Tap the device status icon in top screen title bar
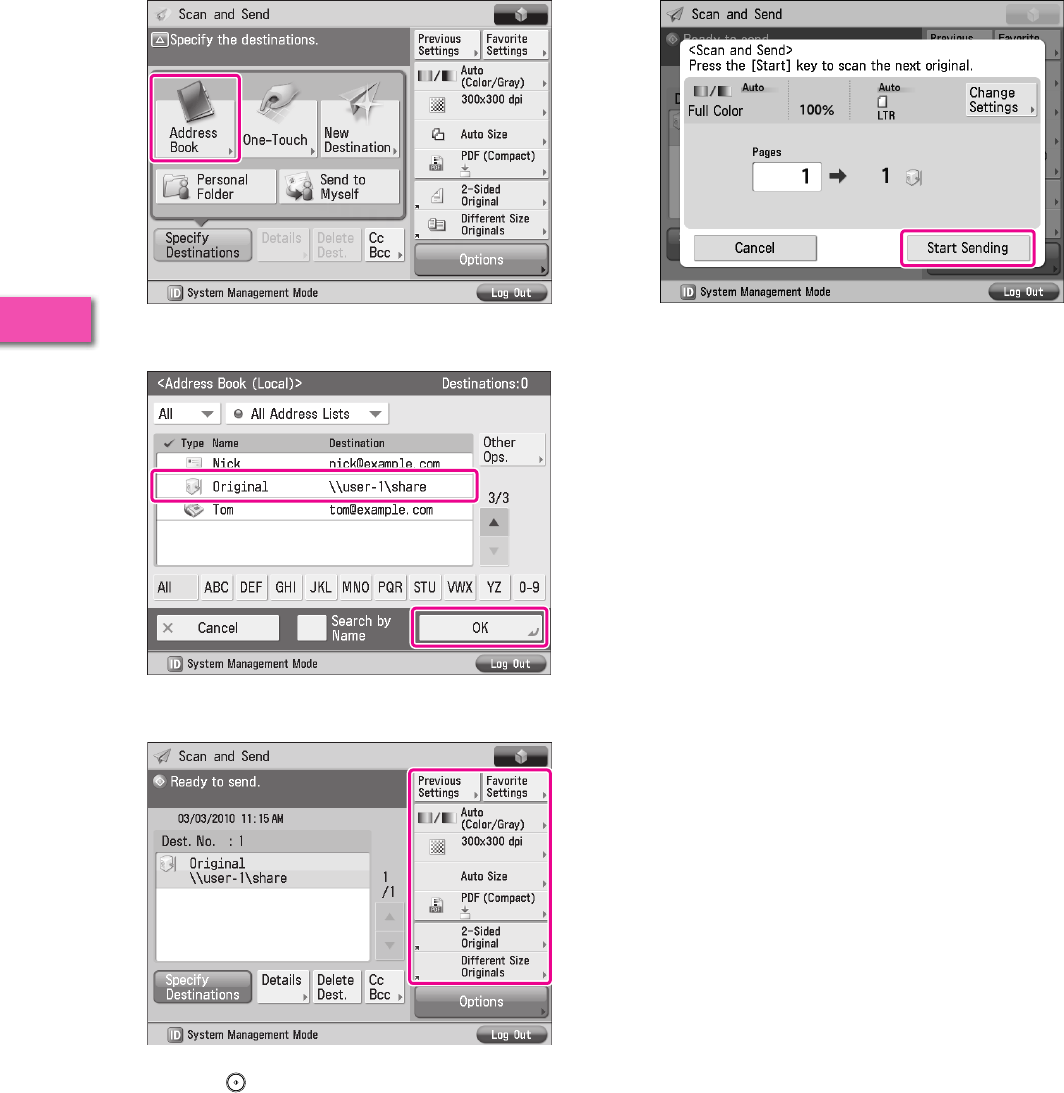The width and height of the screenshot is (1064, 1093). coord(520,15)
